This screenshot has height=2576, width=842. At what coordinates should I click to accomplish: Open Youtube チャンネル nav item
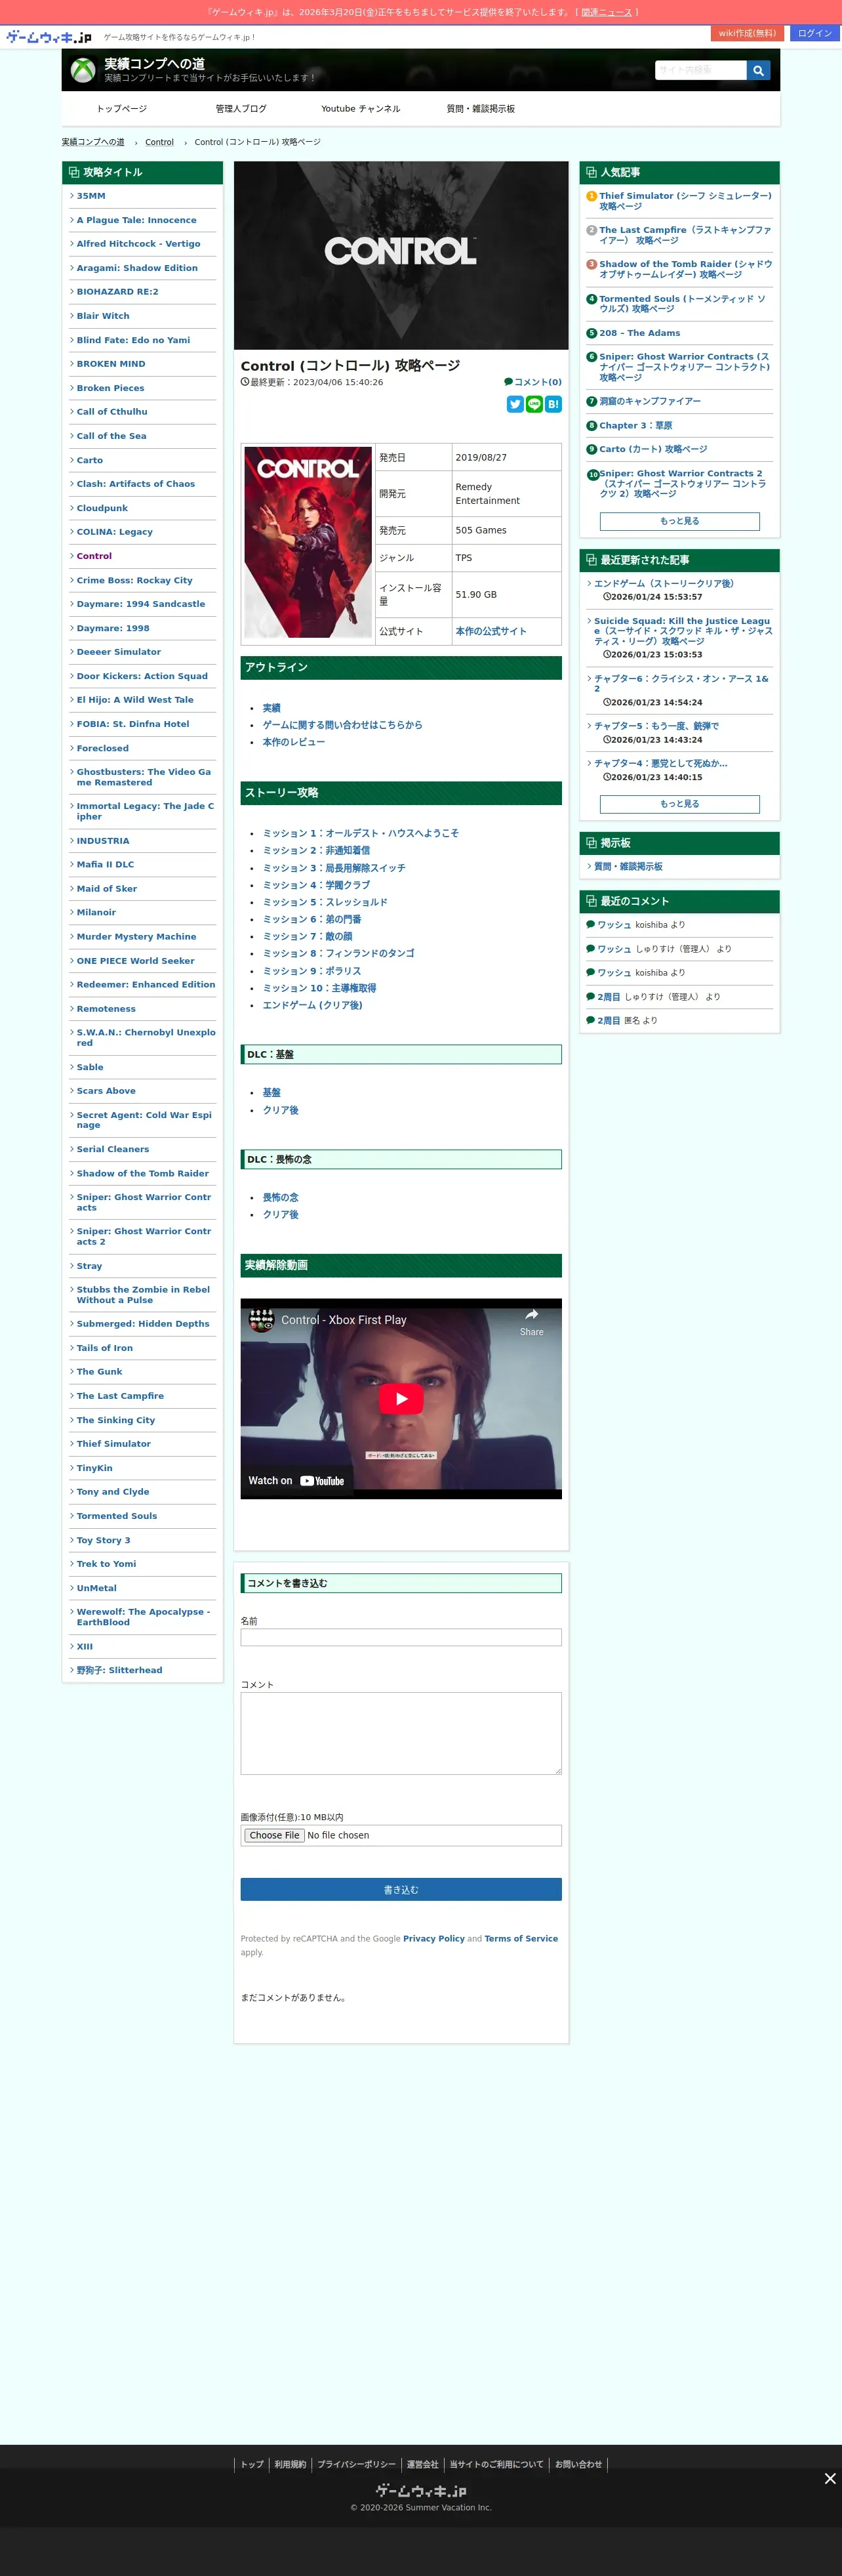pos(361,109)
